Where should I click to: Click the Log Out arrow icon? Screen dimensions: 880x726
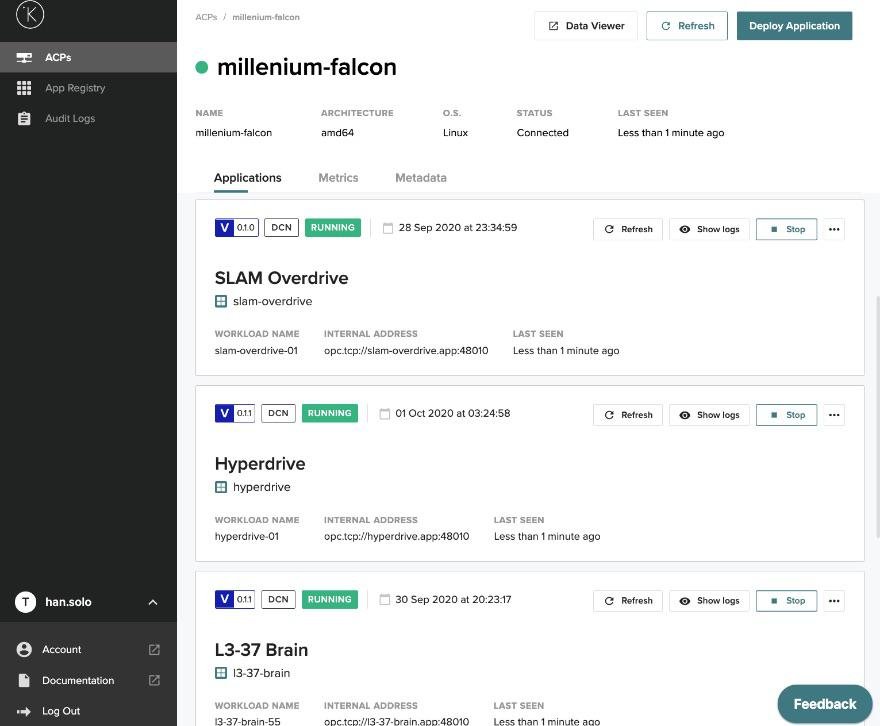24,711
